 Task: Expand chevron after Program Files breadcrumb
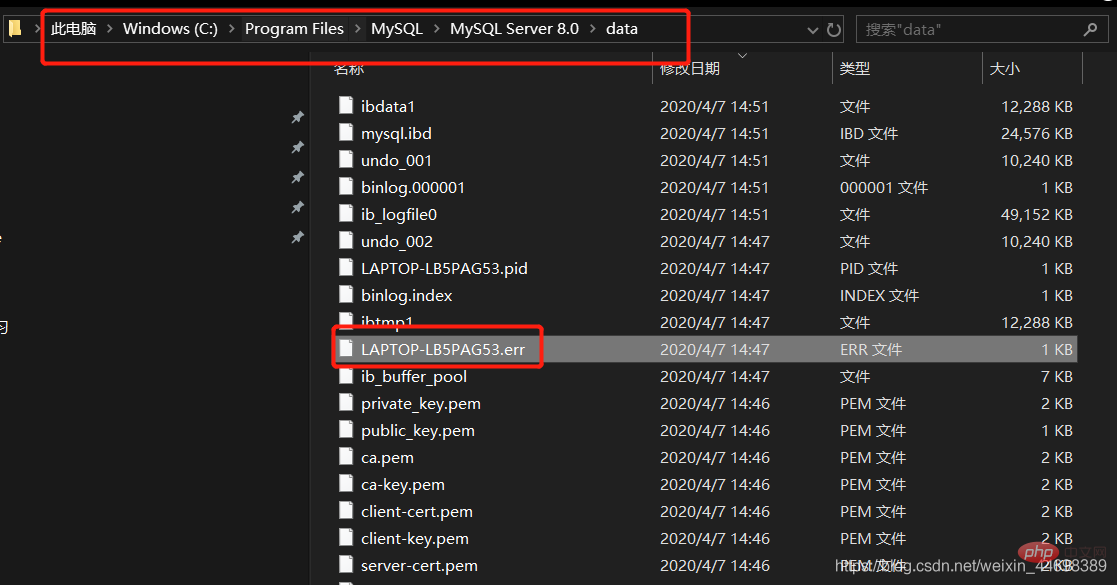pyautogui.click(x=358, y=29)
